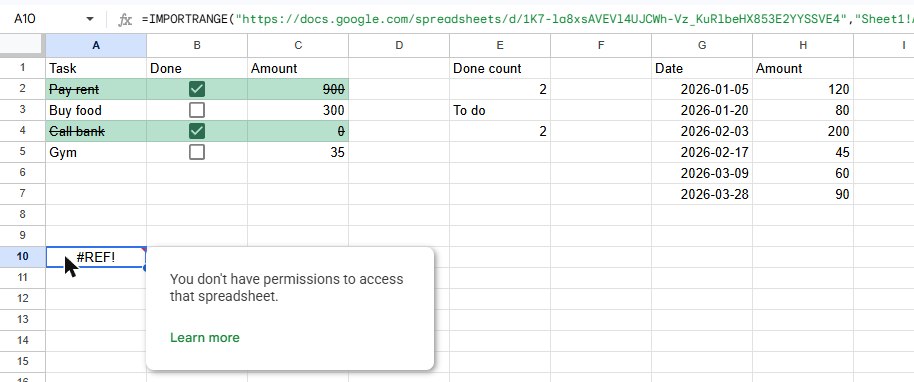Select the 80 amount cell
Screen dimensions: 914x382
click(x=803, y=110)
